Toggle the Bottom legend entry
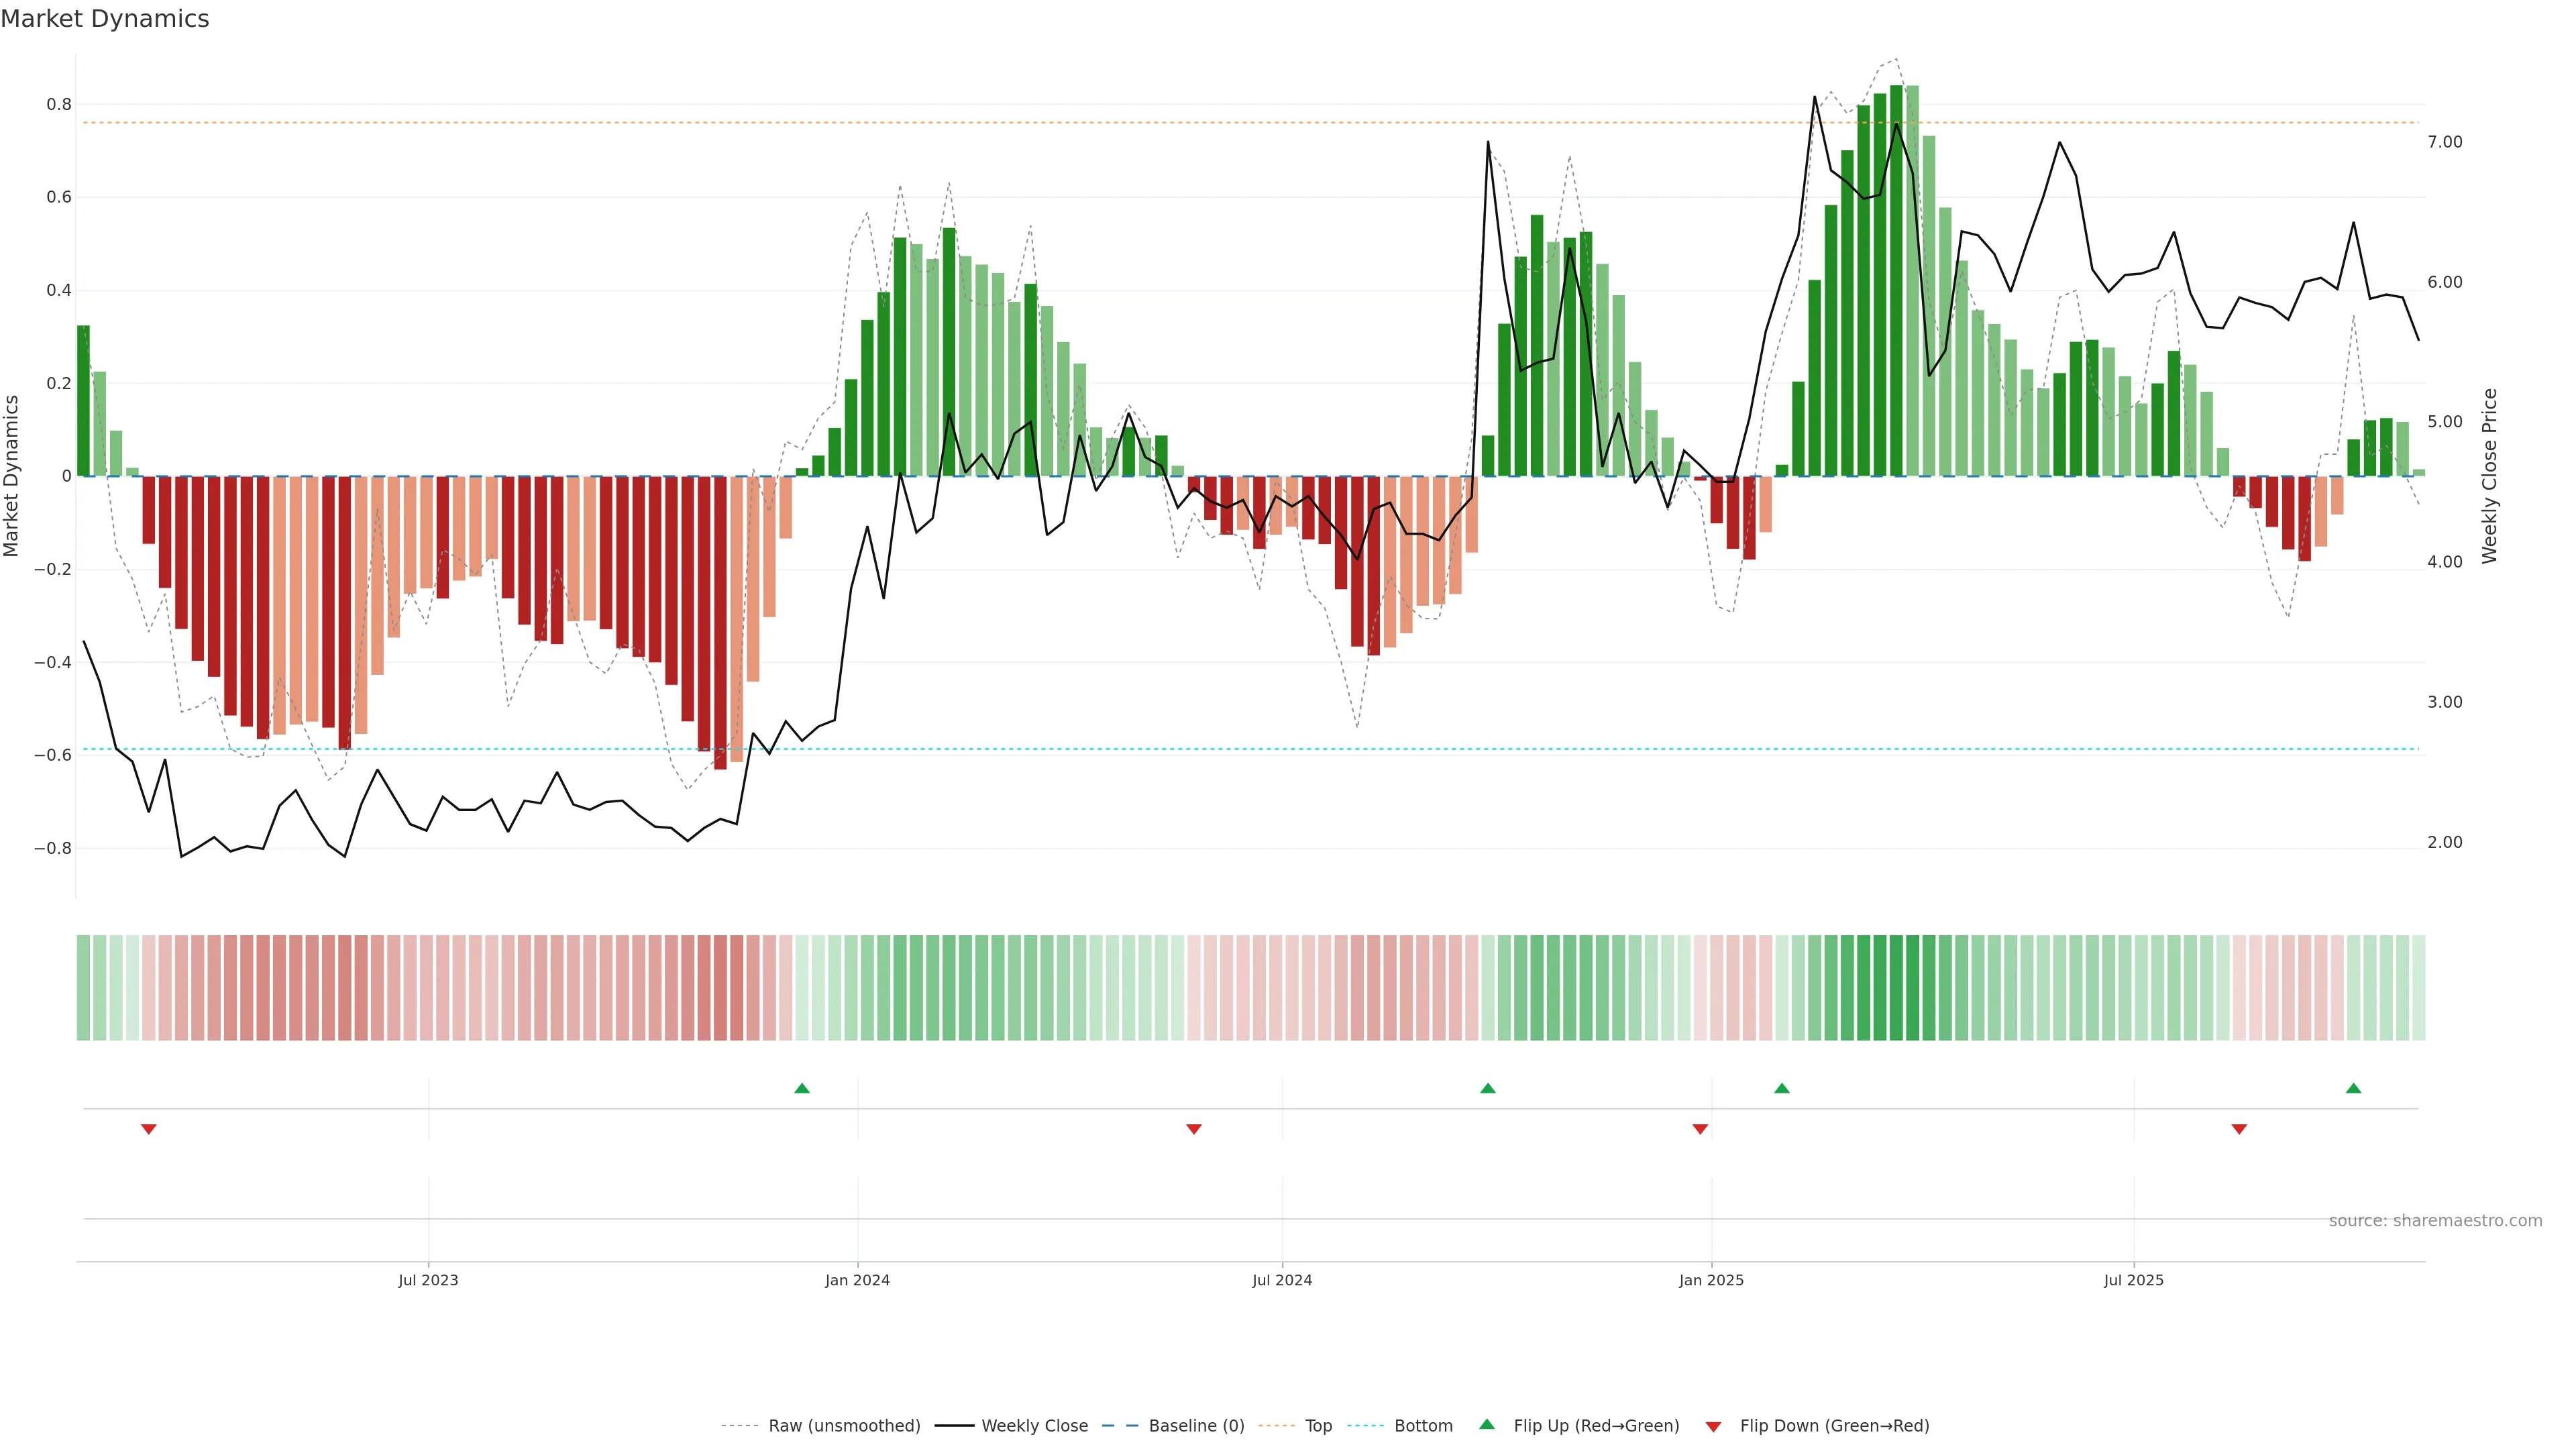This screenshot has height=1449, width=2576. pos(1423,1425)
